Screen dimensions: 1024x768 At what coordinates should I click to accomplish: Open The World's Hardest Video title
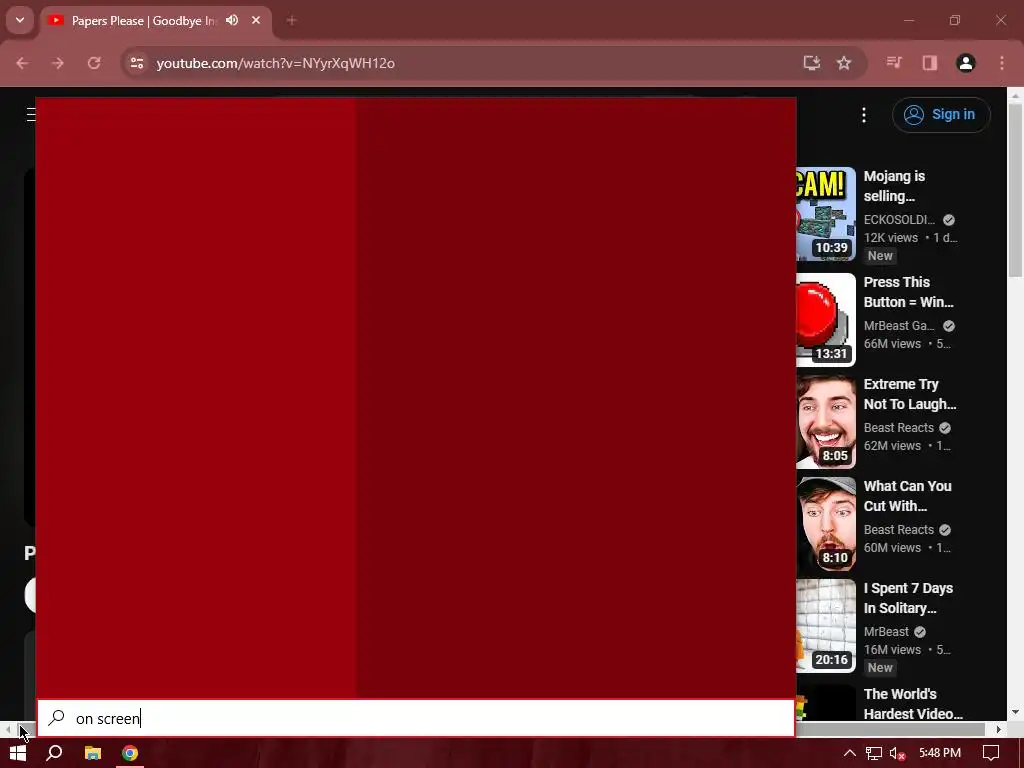point(913,703)
